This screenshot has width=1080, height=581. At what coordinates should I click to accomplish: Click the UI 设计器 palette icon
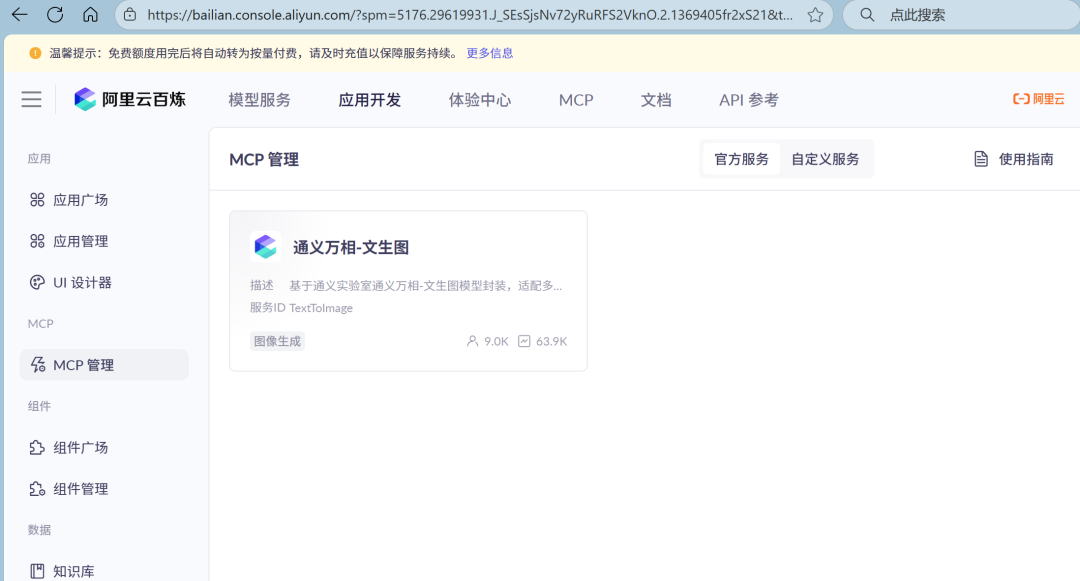point(37,282)
